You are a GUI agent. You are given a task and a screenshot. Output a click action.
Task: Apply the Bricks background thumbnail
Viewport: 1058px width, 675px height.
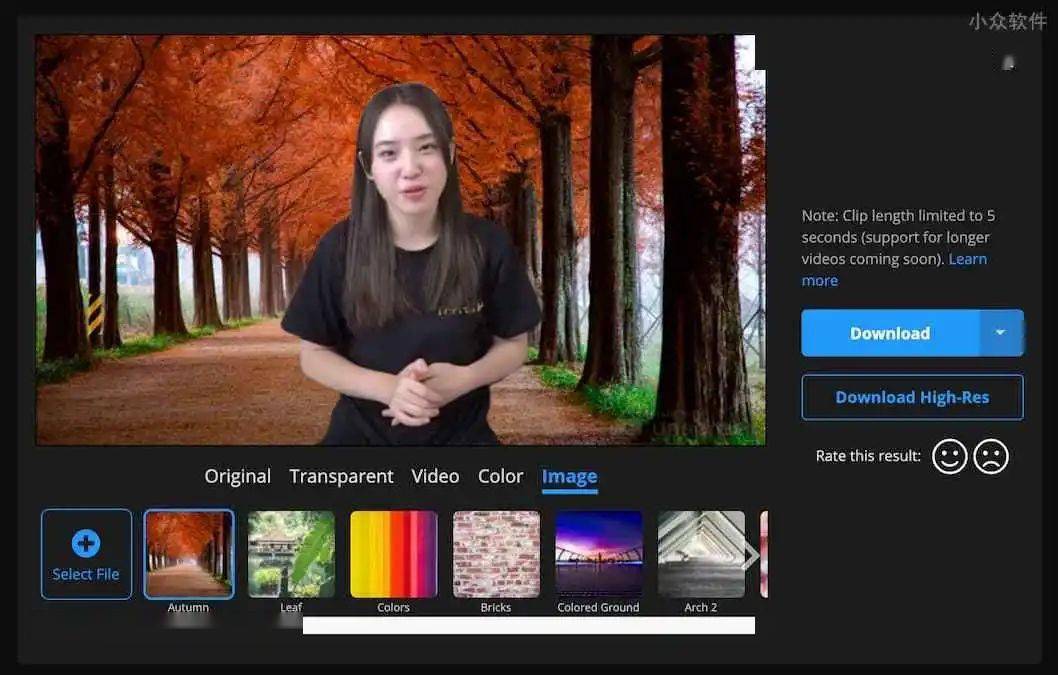point(496,554)
